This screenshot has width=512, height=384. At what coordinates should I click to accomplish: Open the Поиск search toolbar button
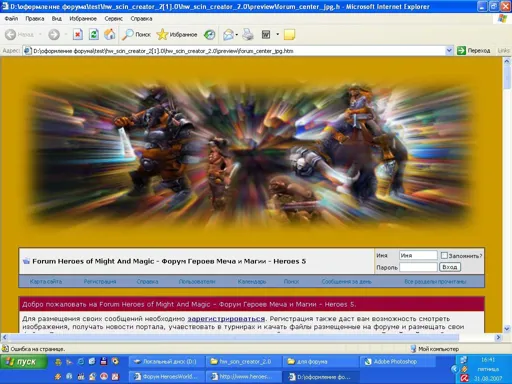click(x=136, y=34)
